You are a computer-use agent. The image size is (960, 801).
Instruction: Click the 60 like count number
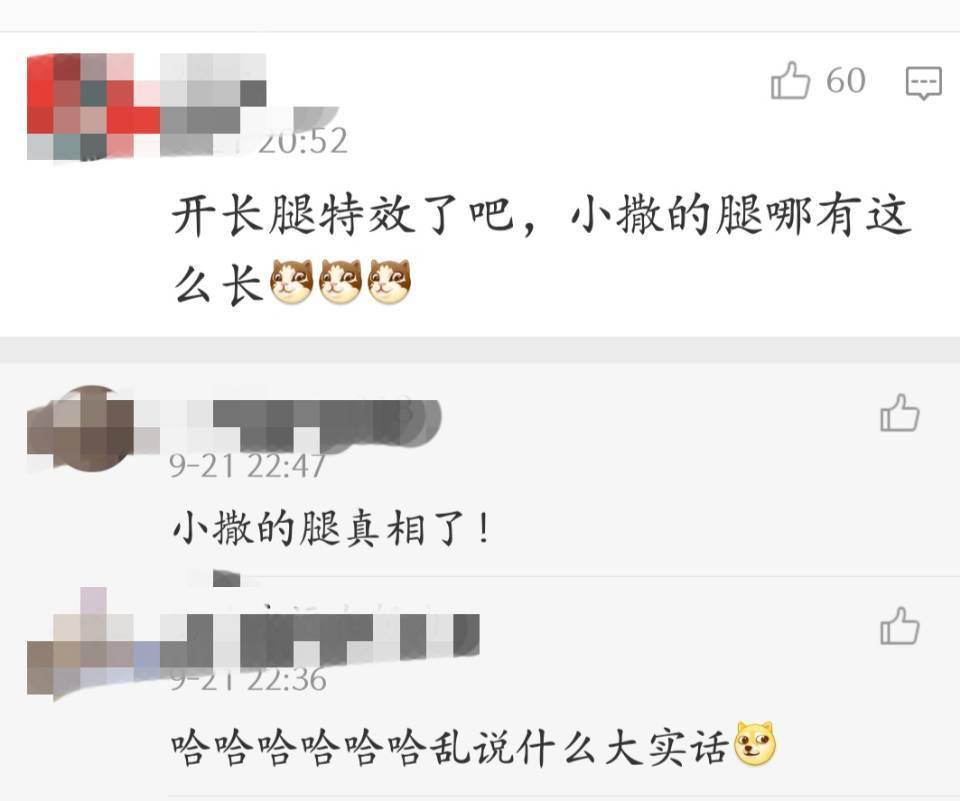846,80
